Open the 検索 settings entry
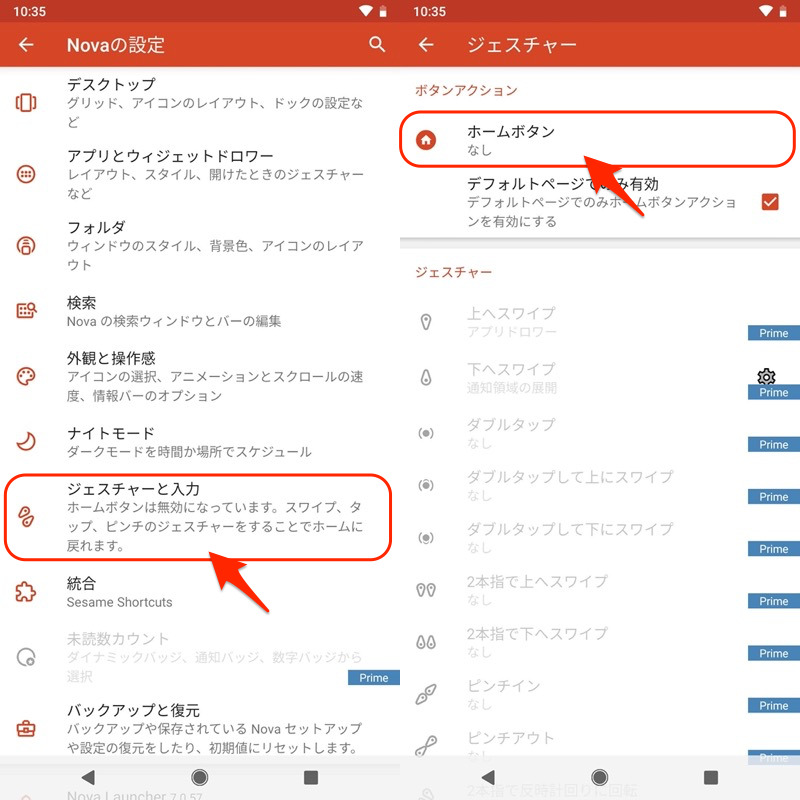The image size is (800, 800). [200, 311]
